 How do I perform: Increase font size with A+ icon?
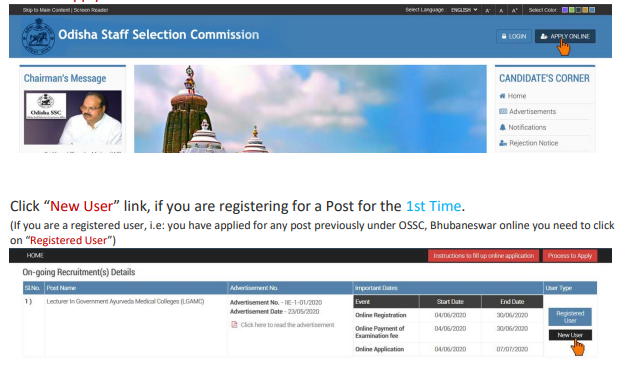pyautogui.click(x=514, y=10)
